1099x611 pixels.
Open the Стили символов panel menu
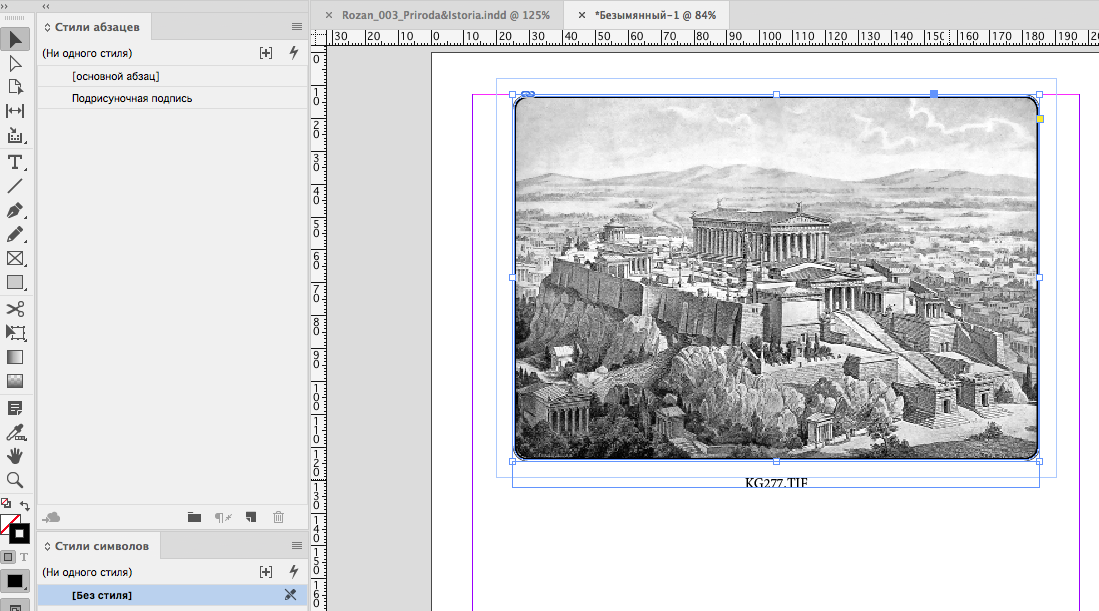click(296, 546)
